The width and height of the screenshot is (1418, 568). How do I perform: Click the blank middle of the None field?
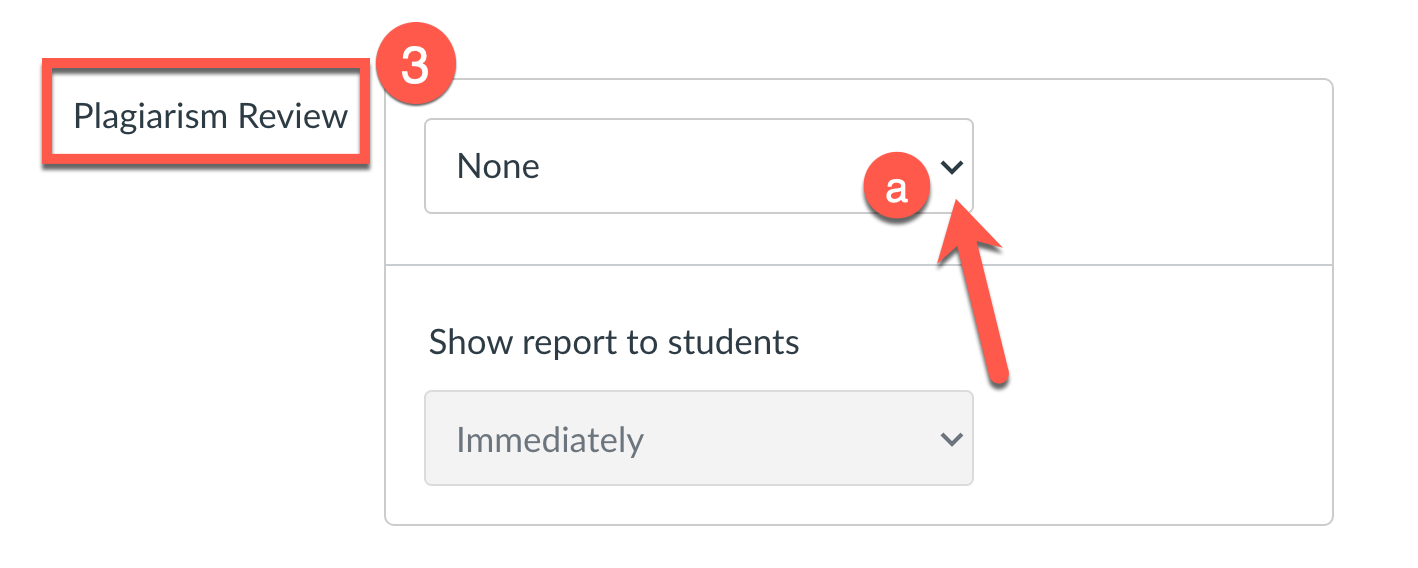pos(700,166)
